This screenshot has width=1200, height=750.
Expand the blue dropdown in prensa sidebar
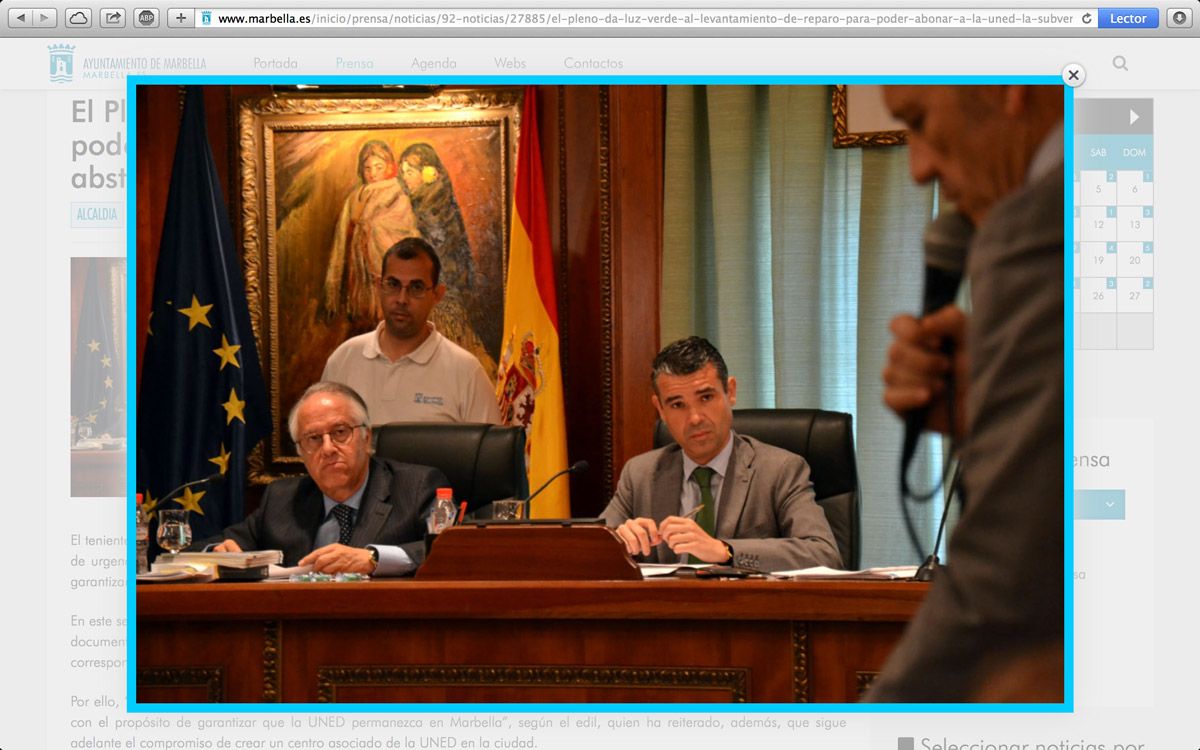pyautogui.click(x=1099, y=505)
